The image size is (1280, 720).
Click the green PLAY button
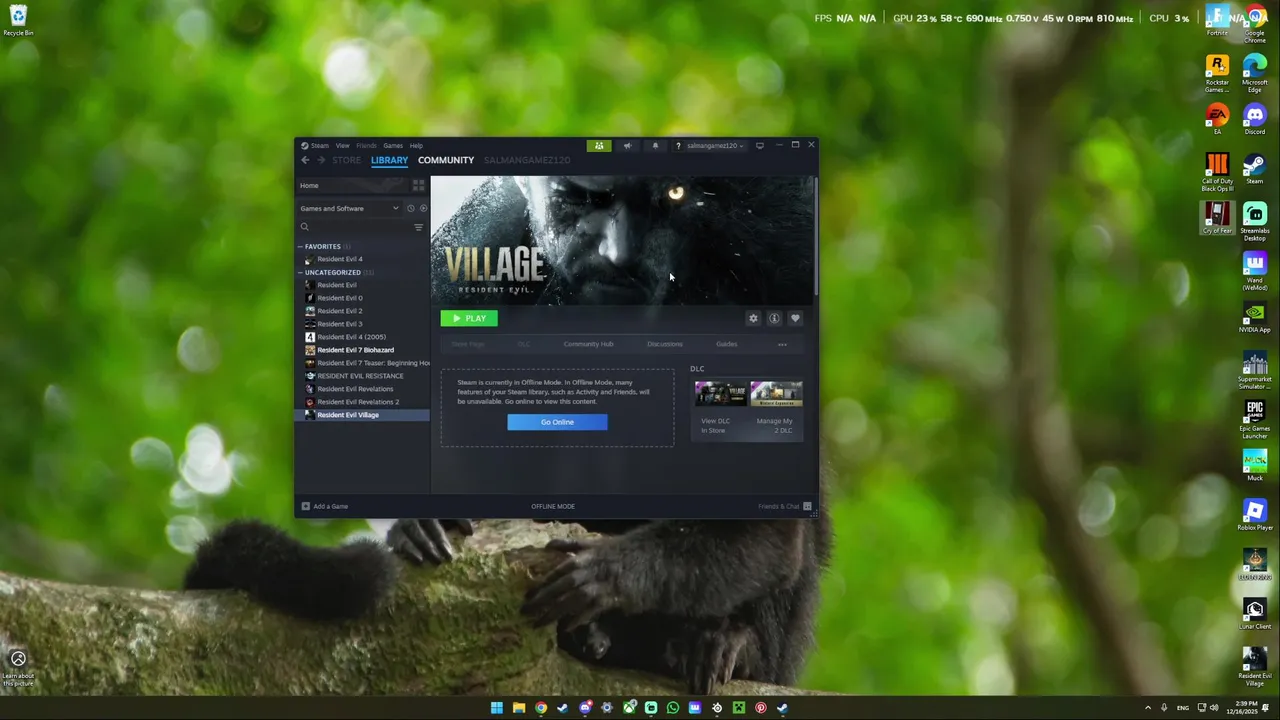coord(469,318)
